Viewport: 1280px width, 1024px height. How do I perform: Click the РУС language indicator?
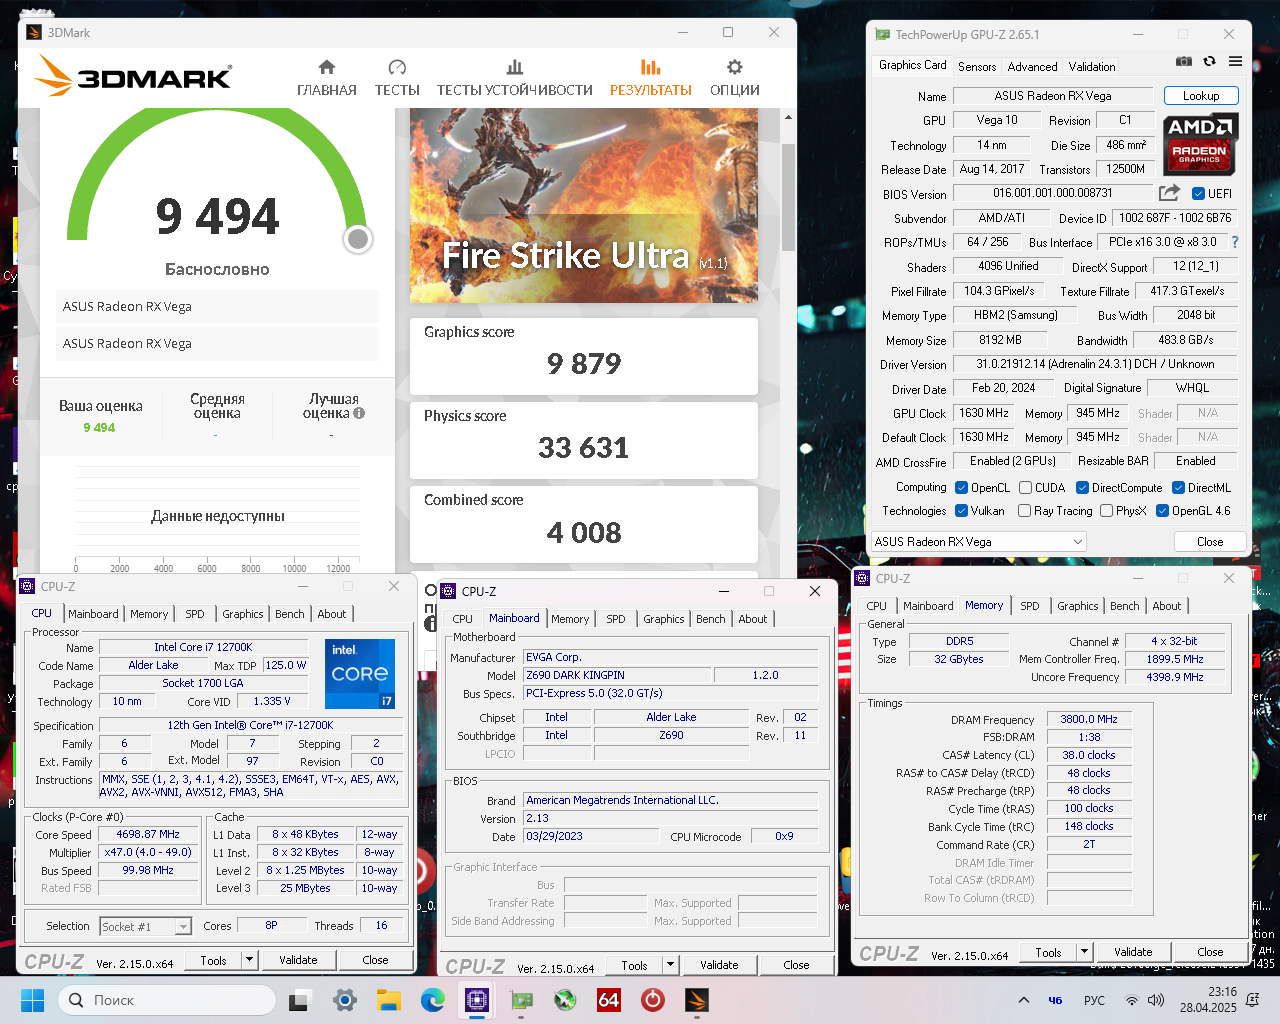coord(1094,1000)
